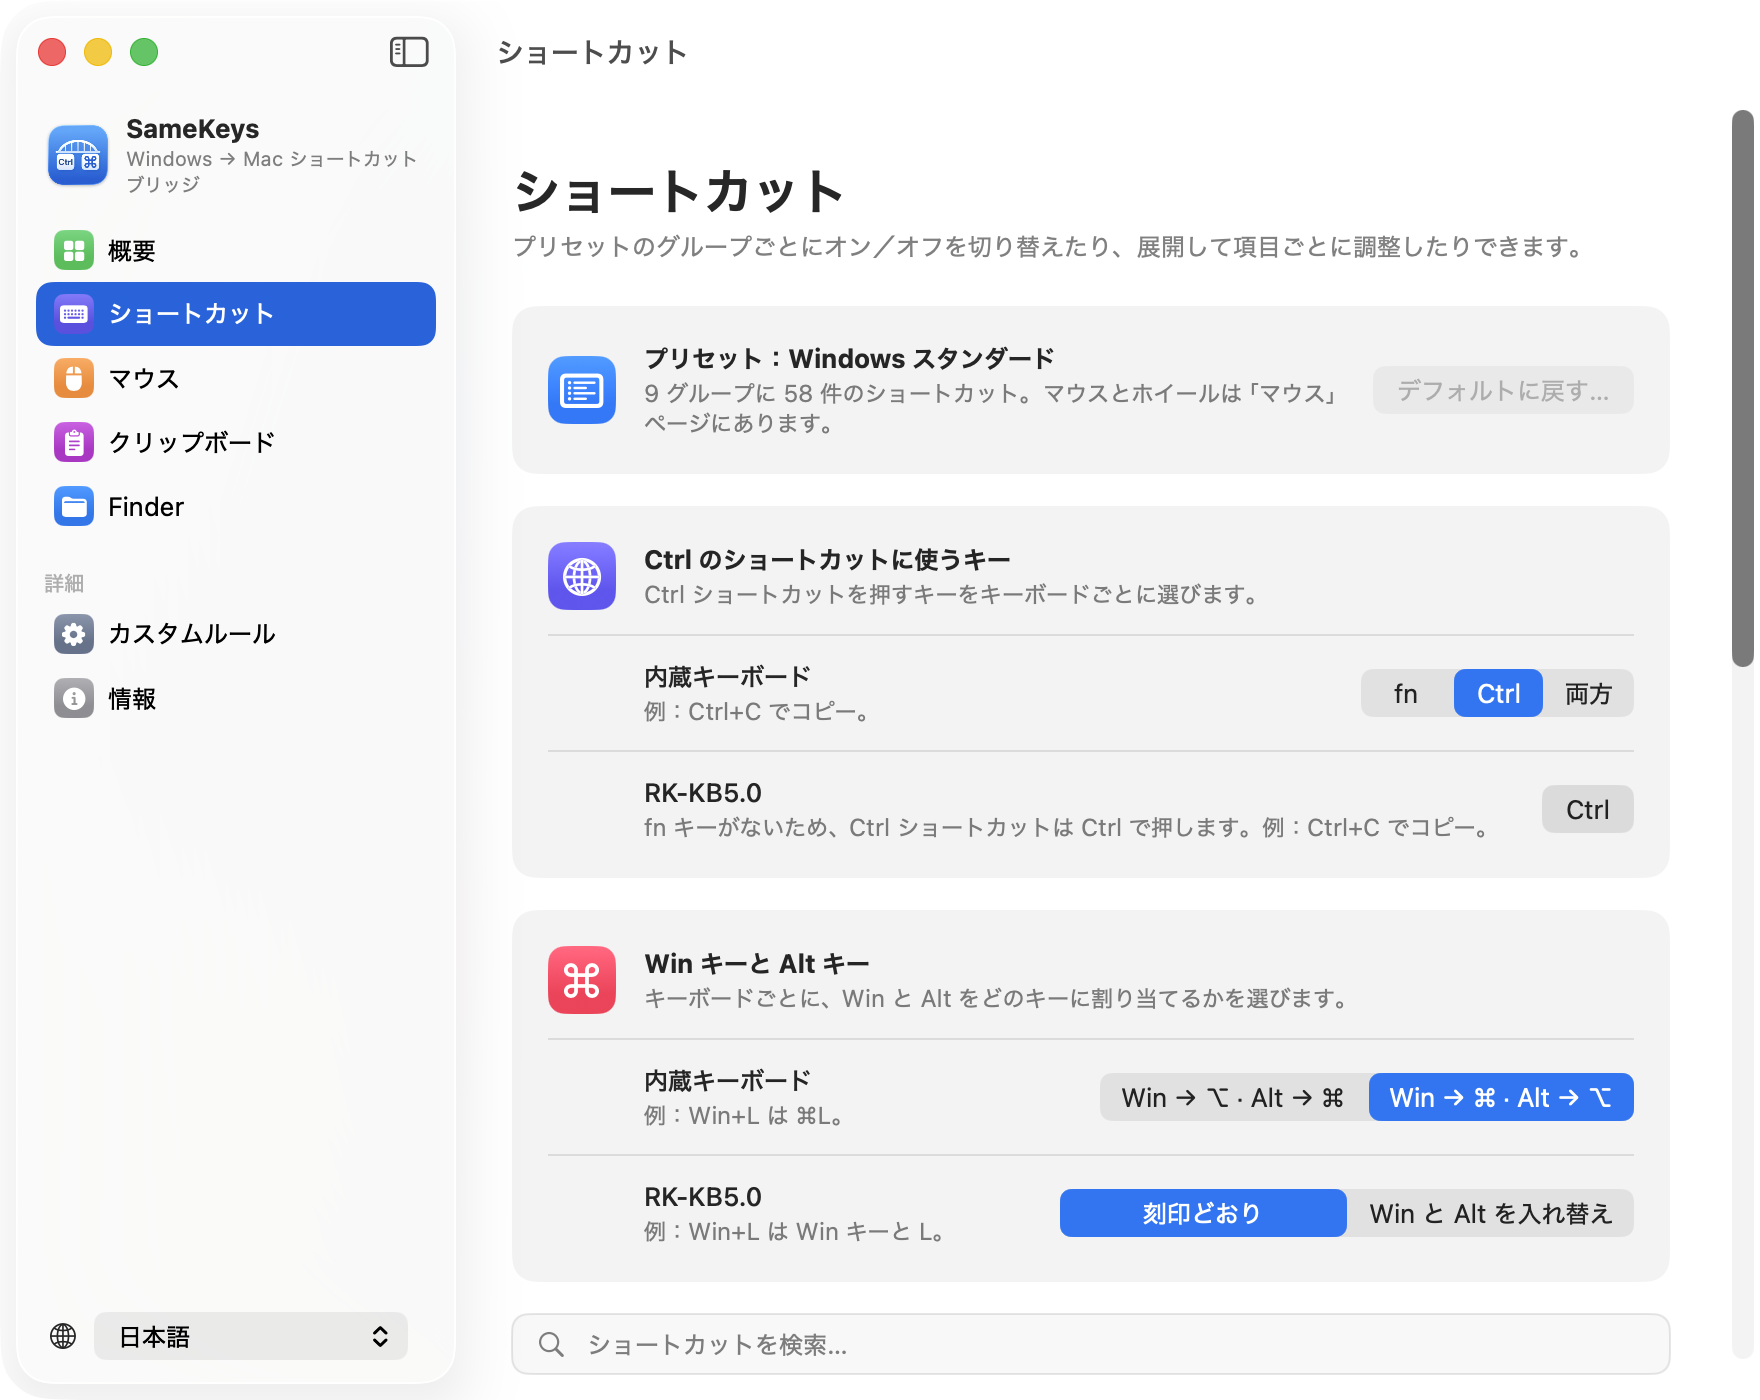Click the Ctrl button for RK-KB5.0
1760x1400 pixels.
click(x=1587, y=809)
